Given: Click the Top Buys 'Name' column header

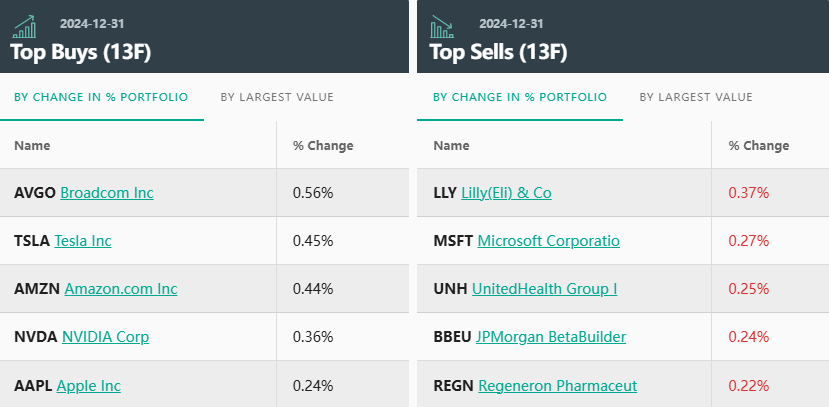Looking at the screenshot, I should pyautogui.click(x=32, y=145).
